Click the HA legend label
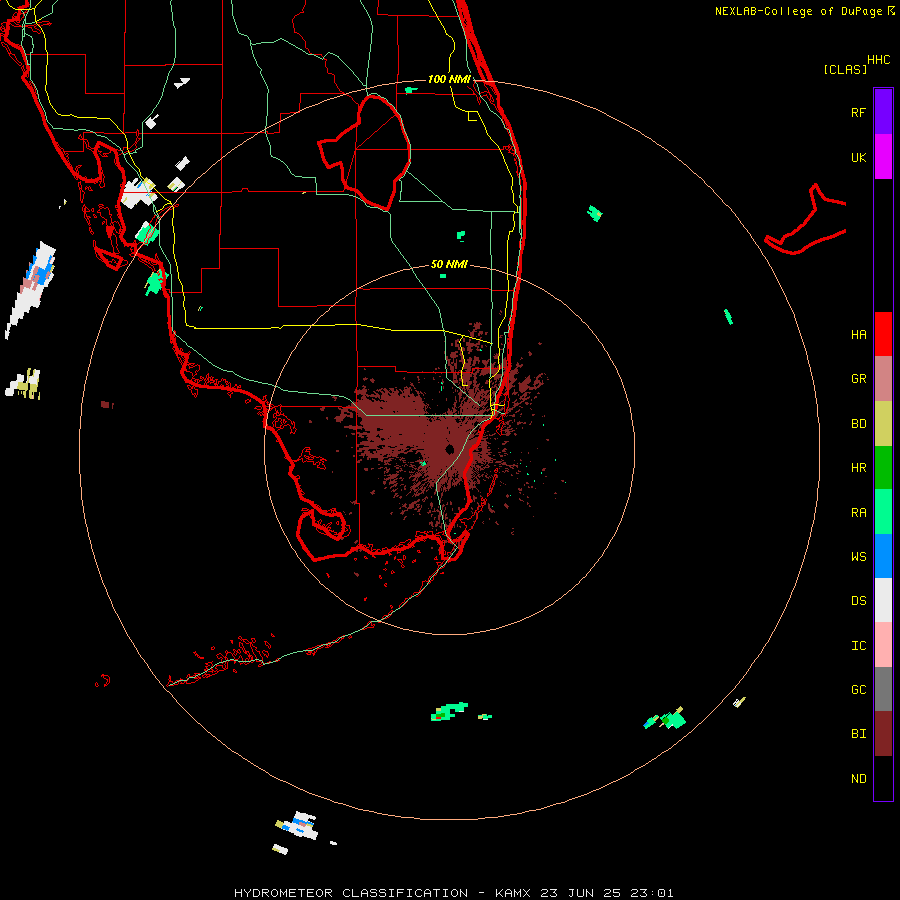Screen dimensions: 900x900 tap(858, 334)
